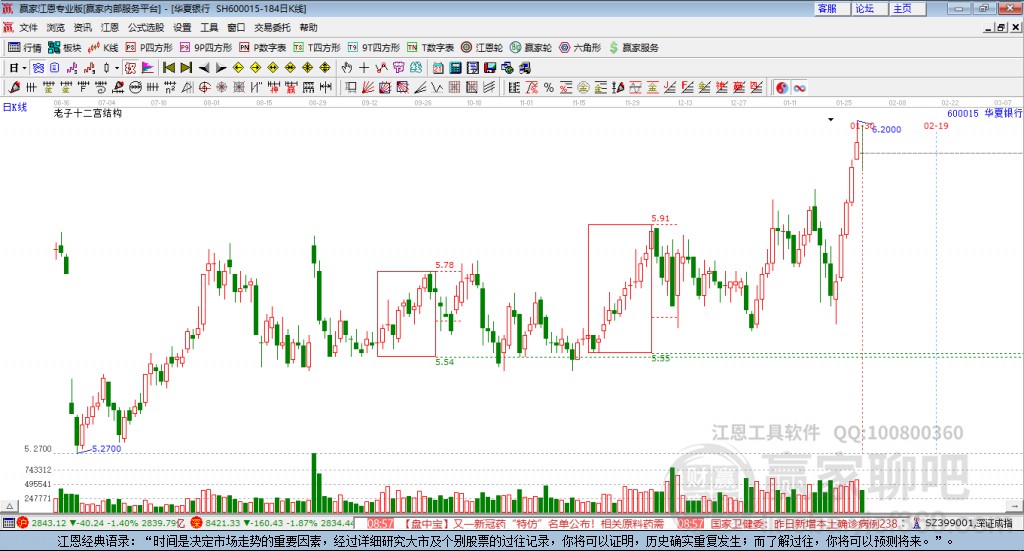The image size is (1024, 551).
Task: Click the blue infinity loop icon
Action: click(799, 87)
